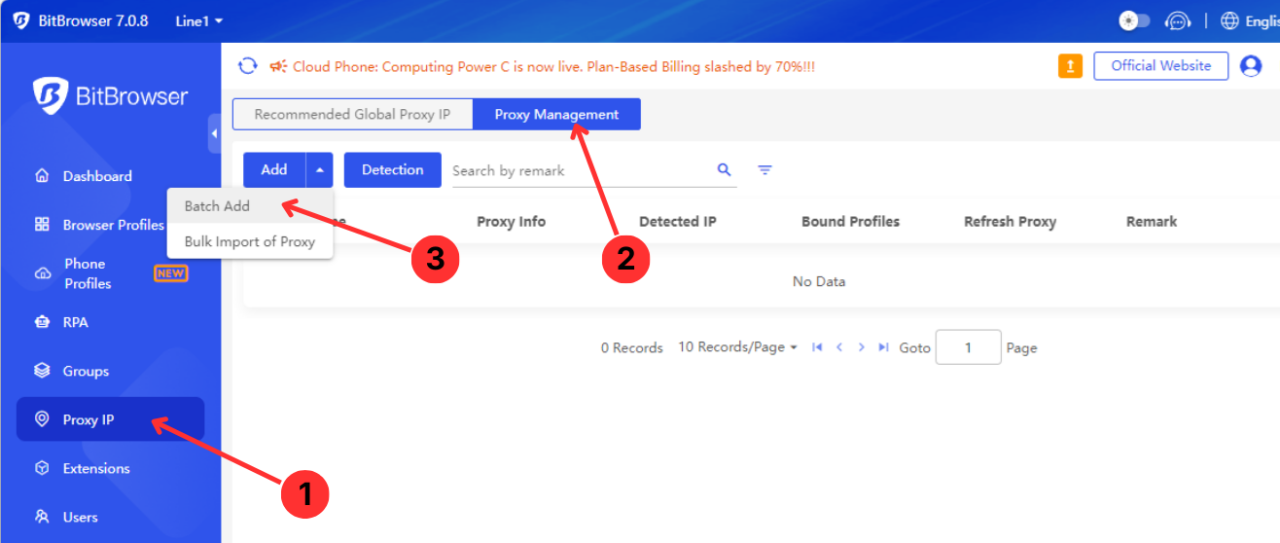This screenshot has height=543, width=1280.
Task: Click the NEW badge on Phone Profiles
Action: click(x=171, y=273)
